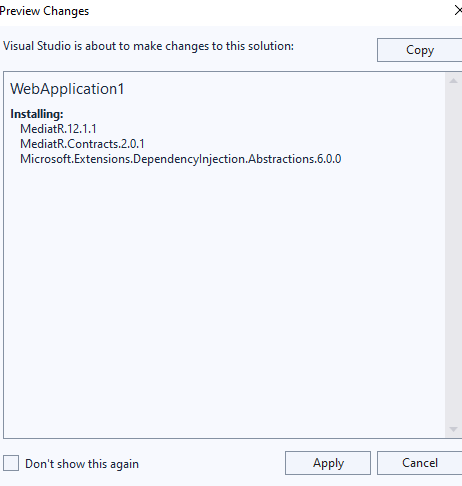Apply the pending package changes
The image size is (462, 486).
(328, 463)
